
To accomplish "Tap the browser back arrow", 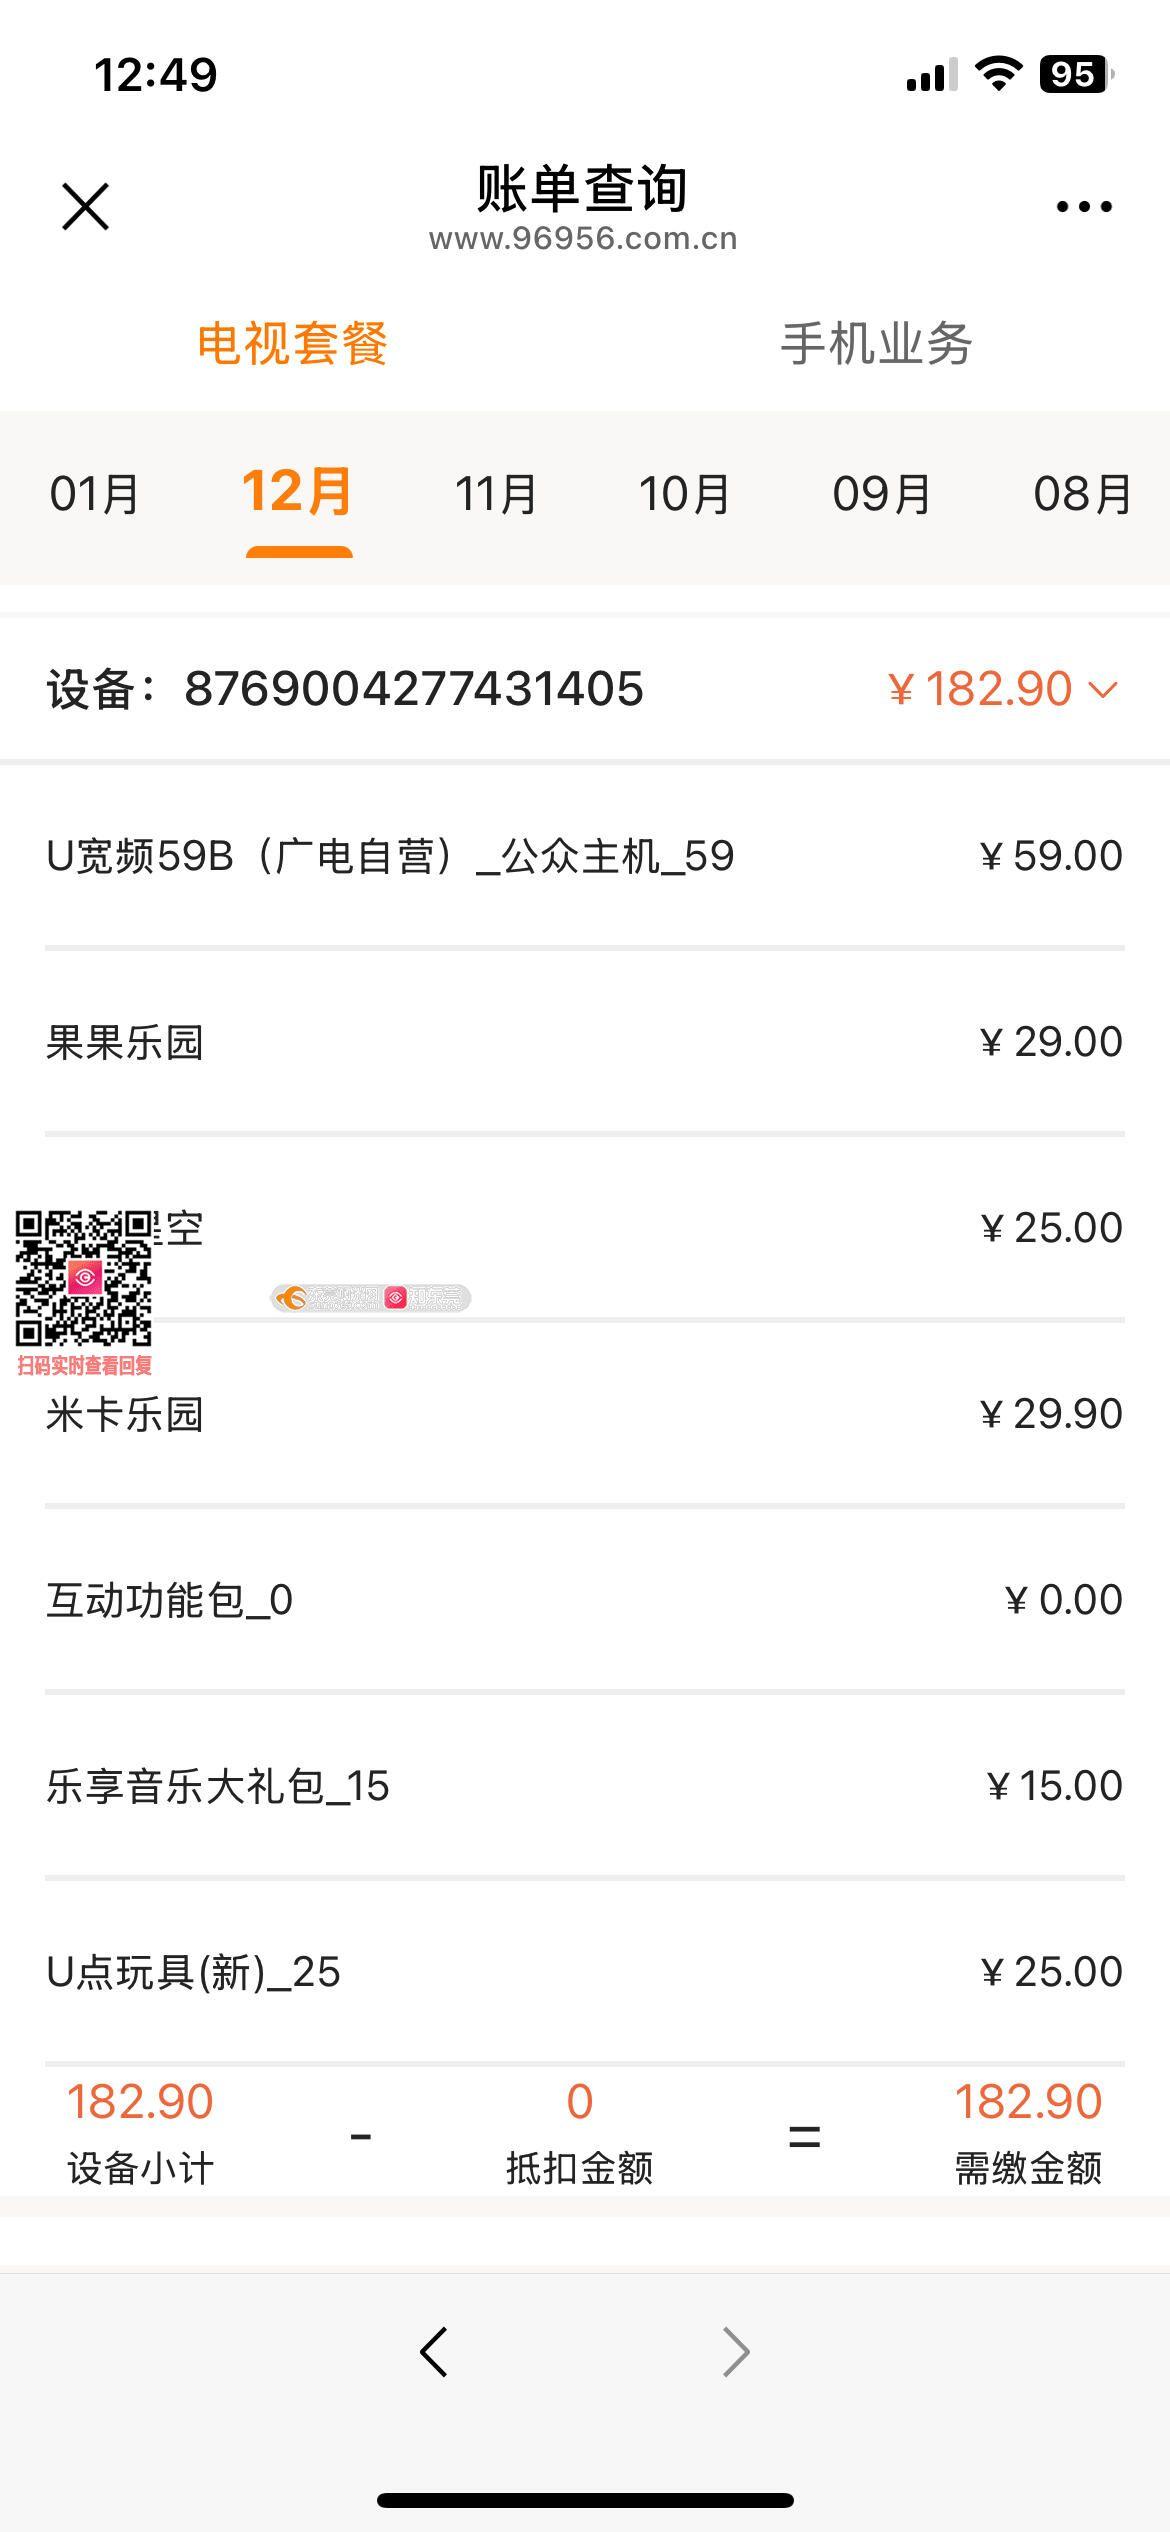I will [434, 2351].
